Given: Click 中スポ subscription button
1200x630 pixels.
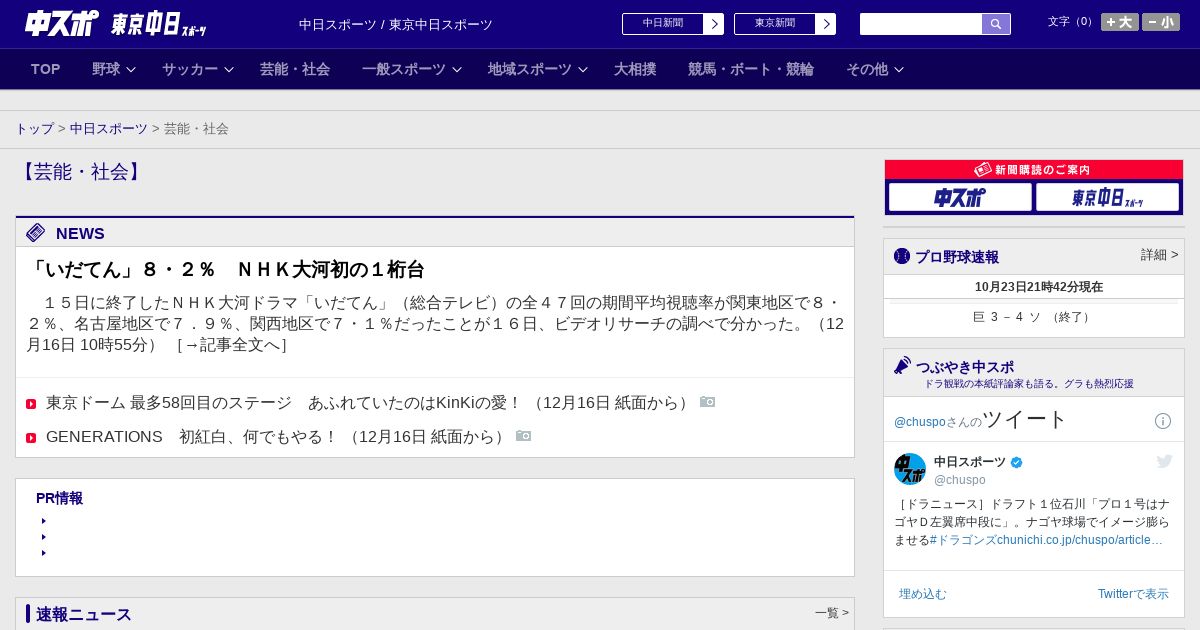Looking at the screenshot, I should pyautogui.click(x=960, y=198).
